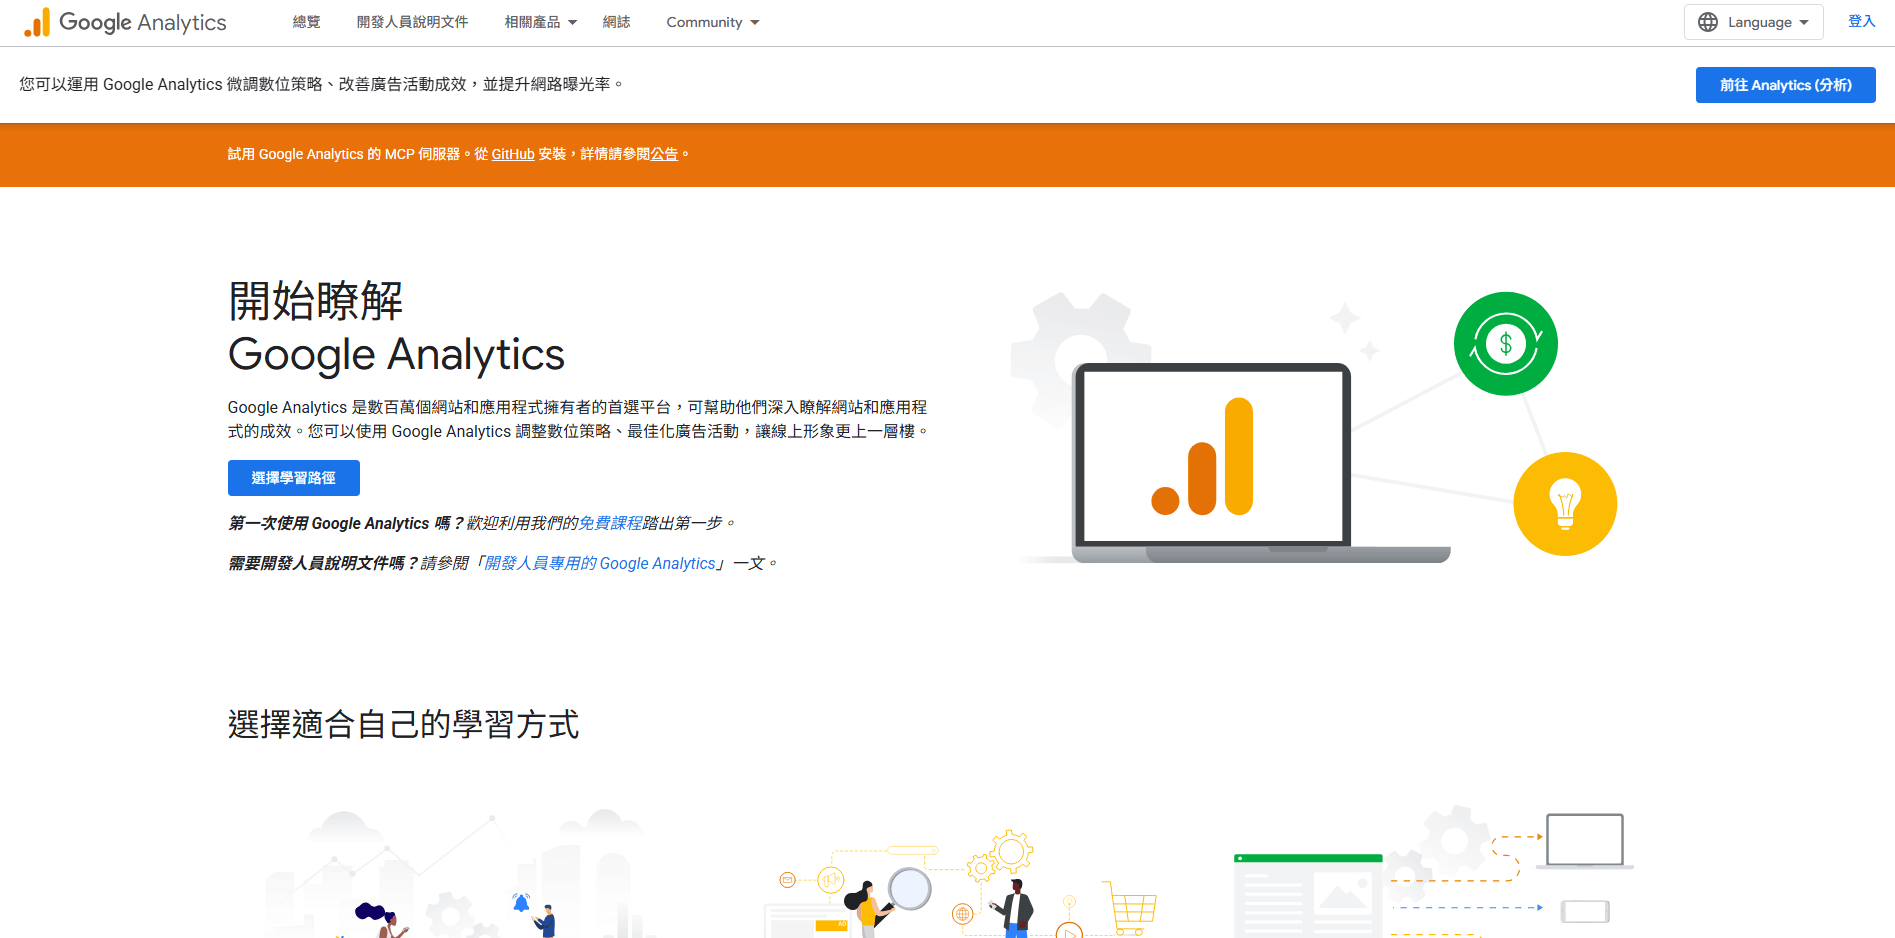Open the GitHub link in the orange banner
Screen dimensions: 1895x938
pyautogui.click(x=512, y=154)
